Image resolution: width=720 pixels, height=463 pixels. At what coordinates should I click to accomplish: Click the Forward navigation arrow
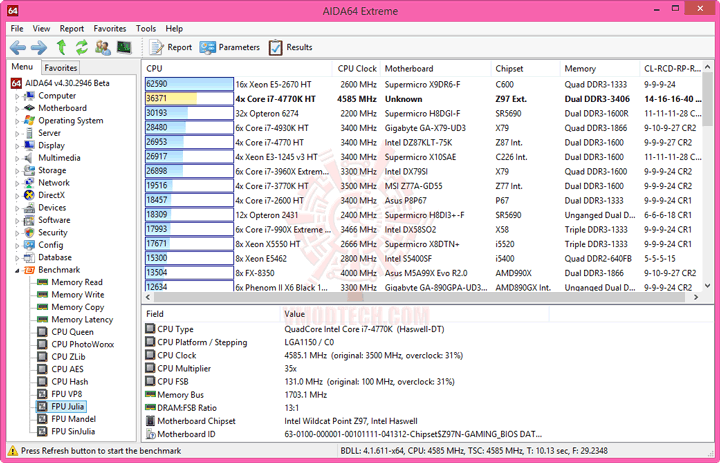tap(39, 47)
